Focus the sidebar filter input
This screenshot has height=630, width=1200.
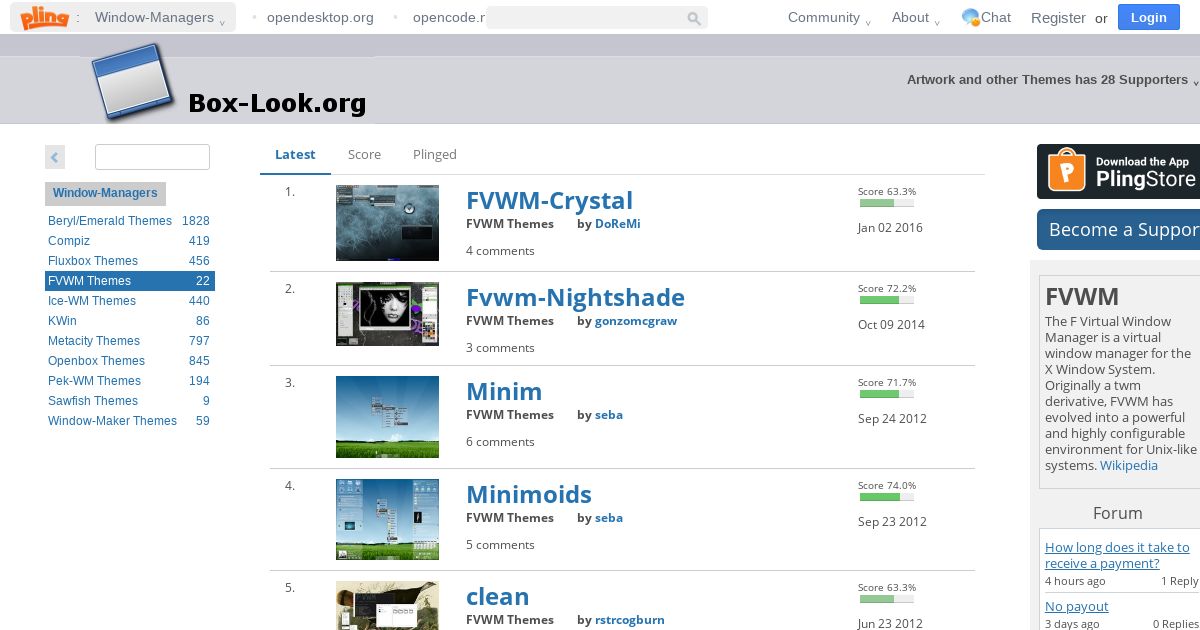click(x=152, y=157)
